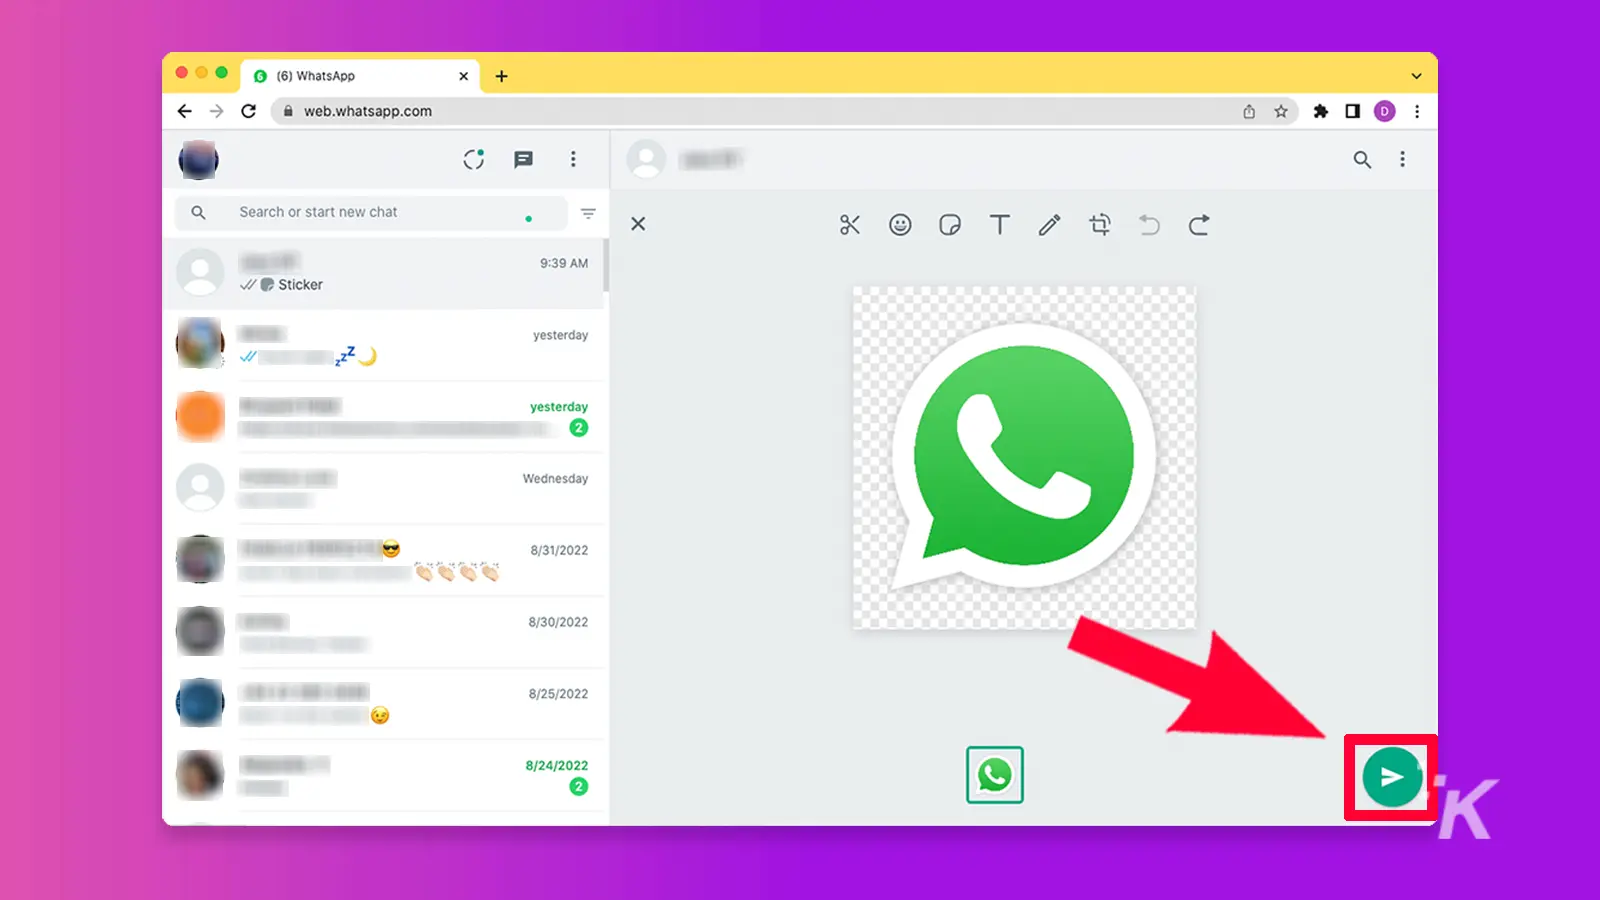This screenshot has height=900, width=1600.
Task: Close the sticker editor with the X
Action: 638,224
